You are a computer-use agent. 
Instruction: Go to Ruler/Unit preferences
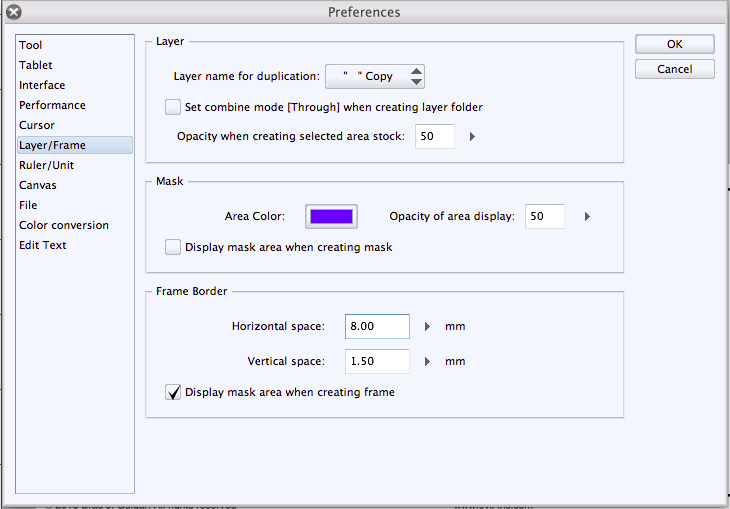[46, 165]
